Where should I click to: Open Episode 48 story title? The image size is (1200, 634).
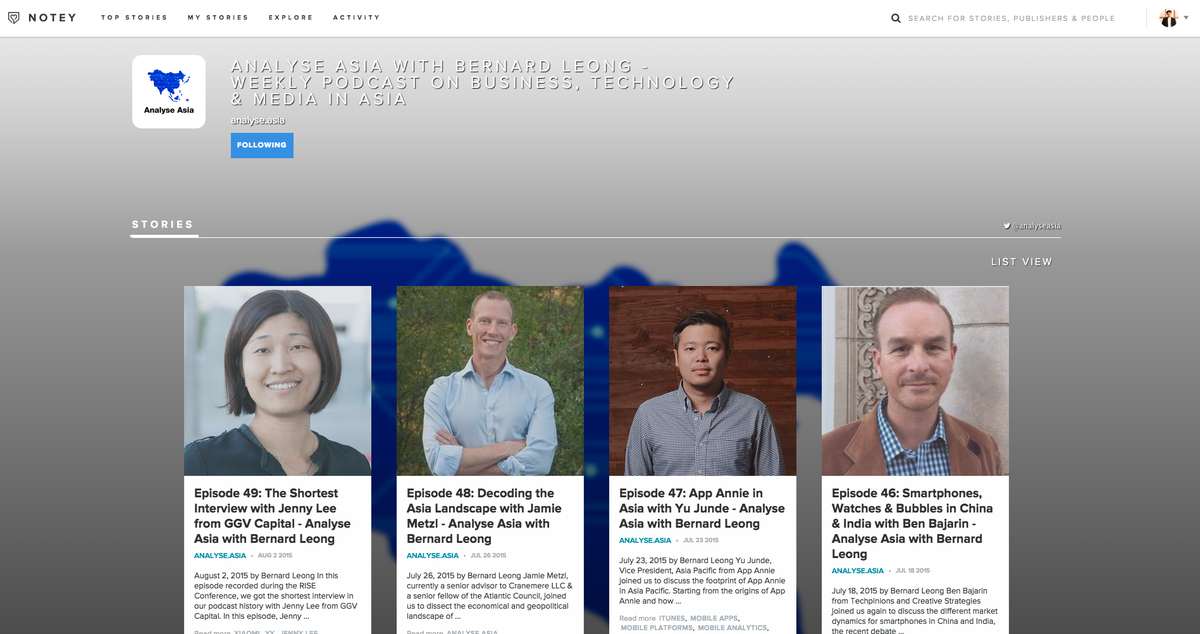pos(485,516)
